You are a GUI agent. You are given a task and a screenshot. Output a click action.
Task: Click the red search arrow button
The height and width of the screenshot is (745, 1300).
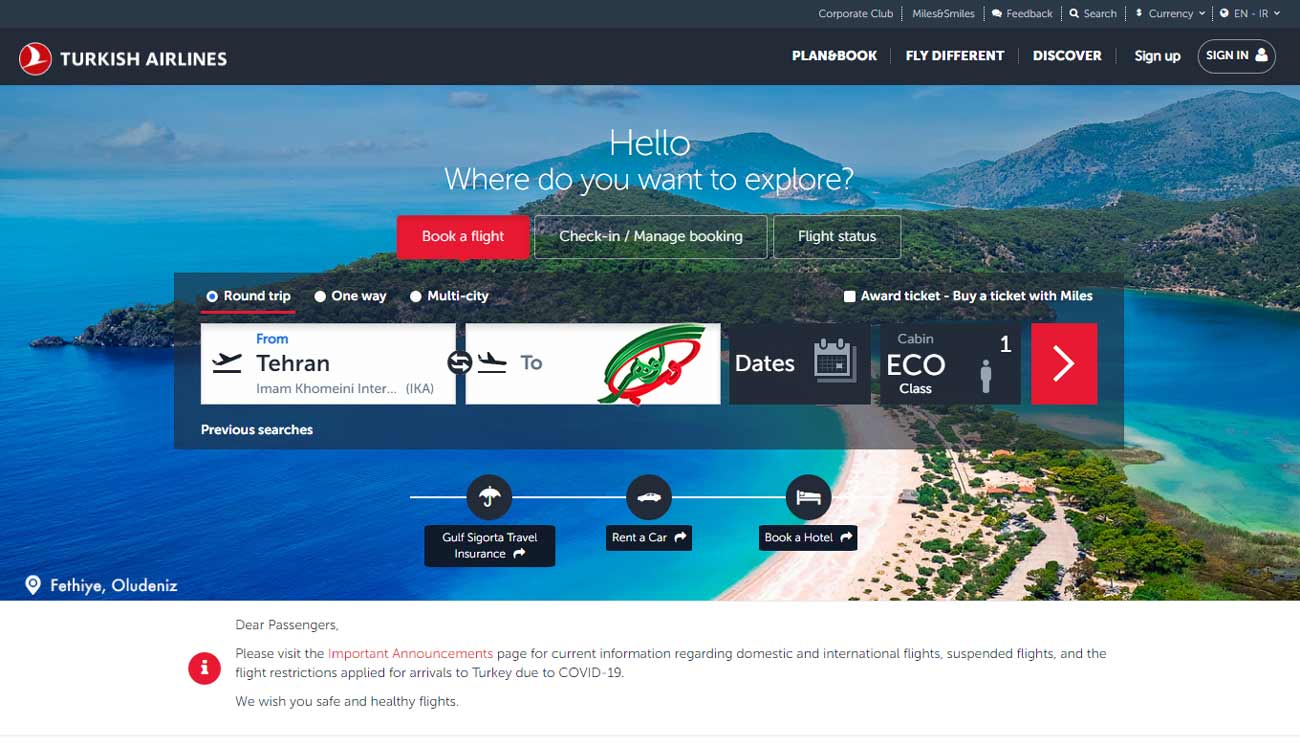(x=1064, y=364)
